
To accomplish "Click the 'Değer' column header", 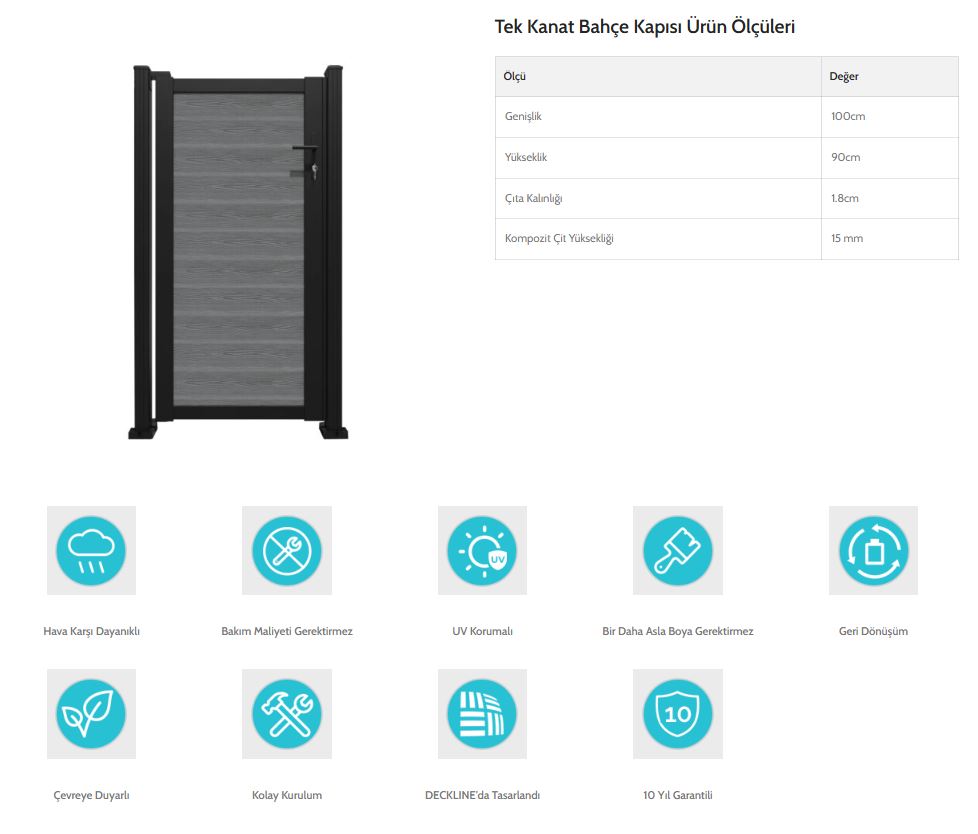I will pyautogui.click(x=844, y=76).
